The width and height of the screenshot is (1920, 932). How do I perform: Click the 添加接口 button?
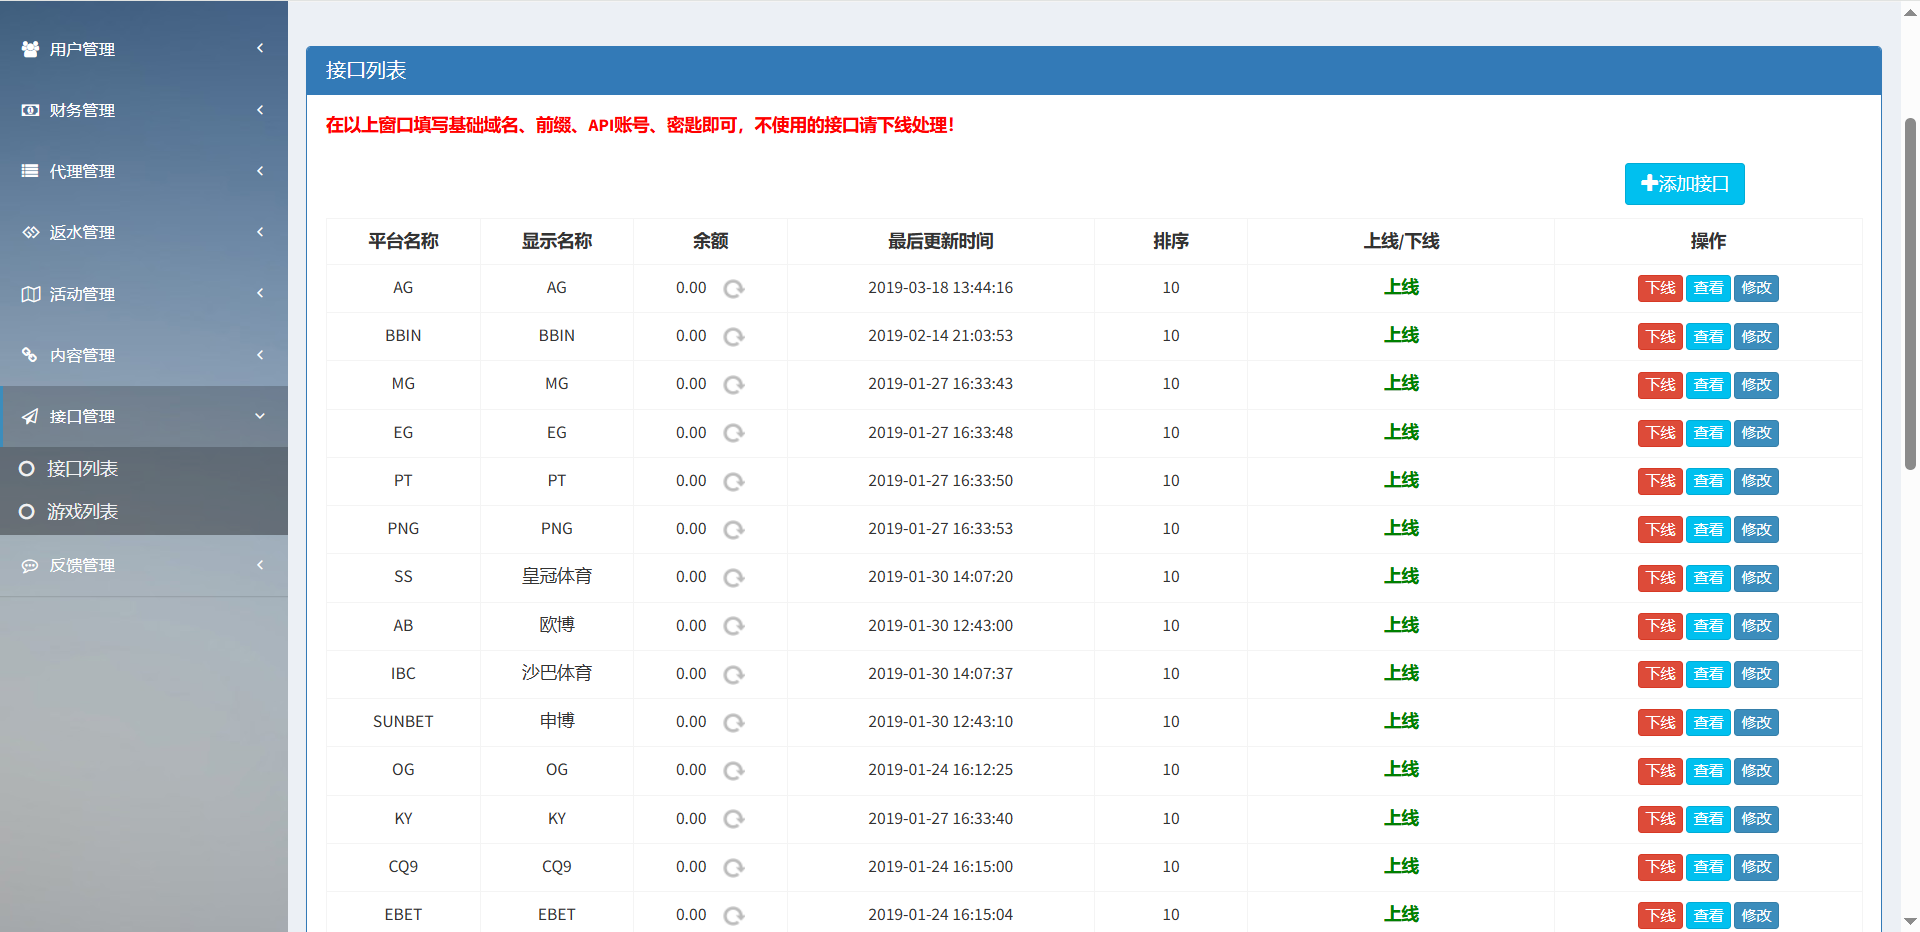point(1684,184)
